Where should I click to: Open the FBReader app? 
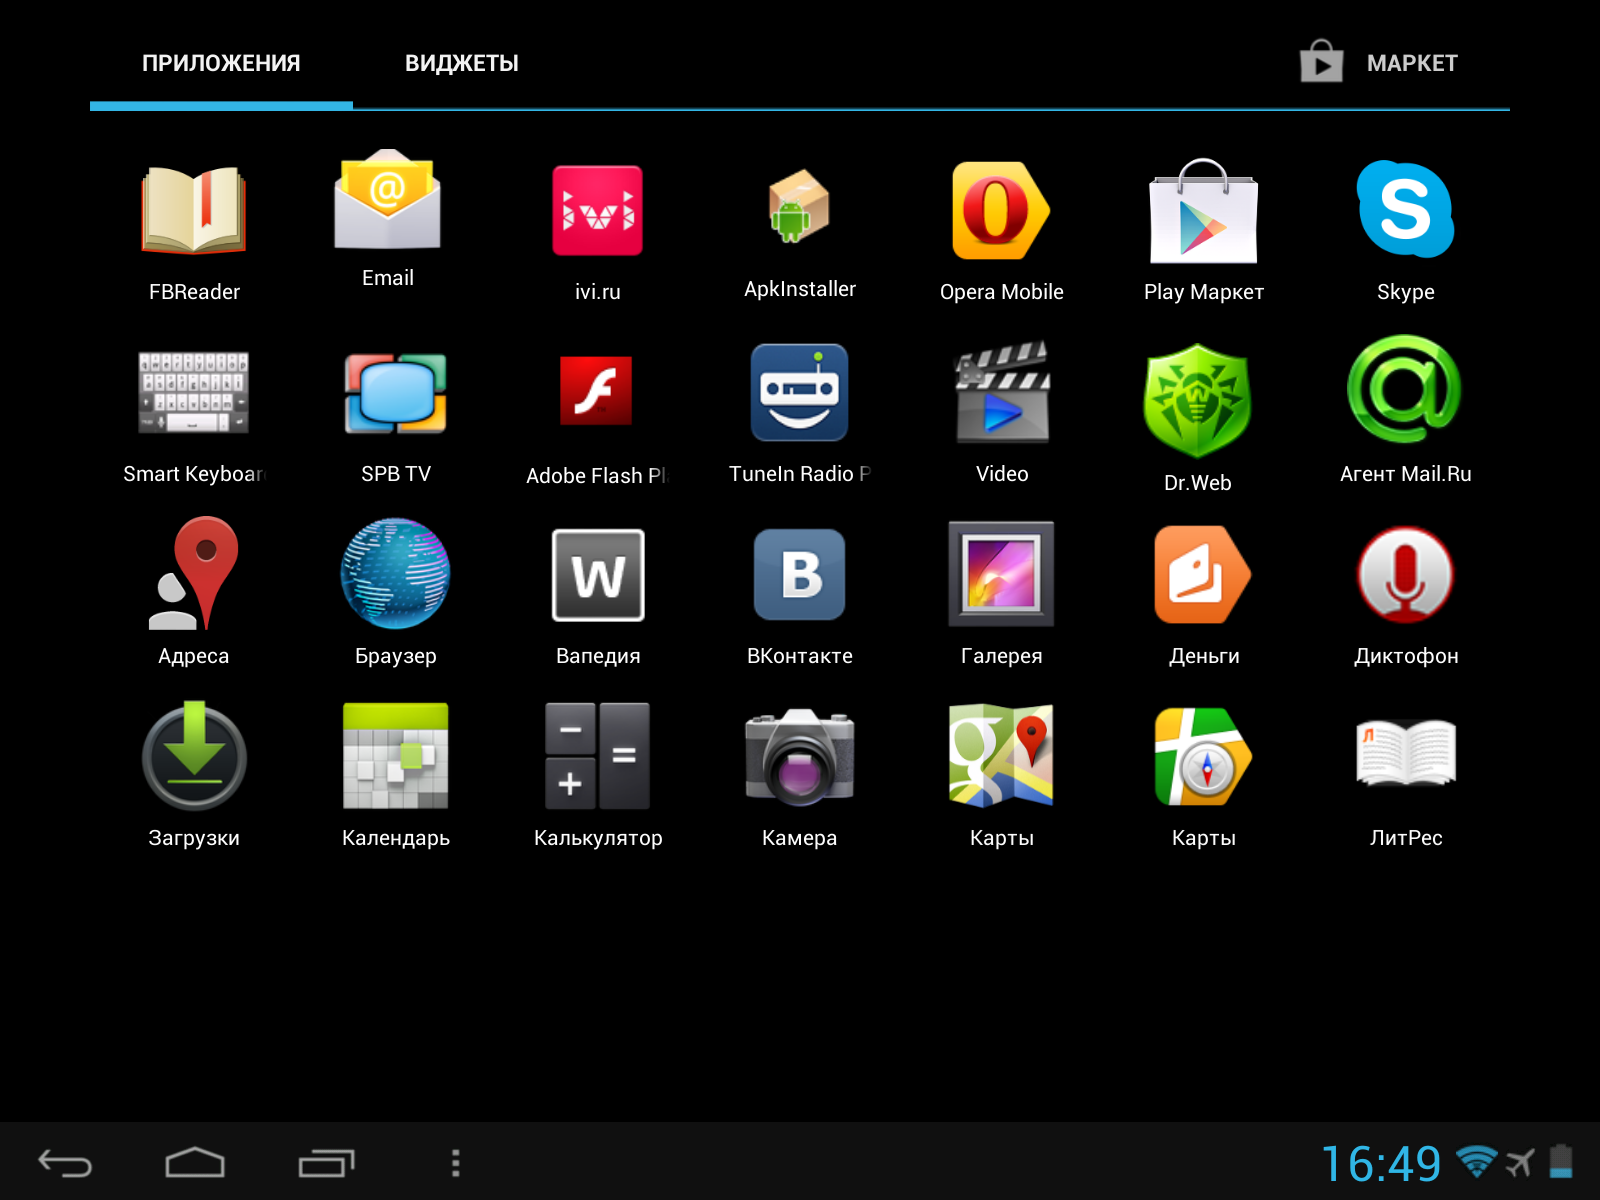coord(194,212)
